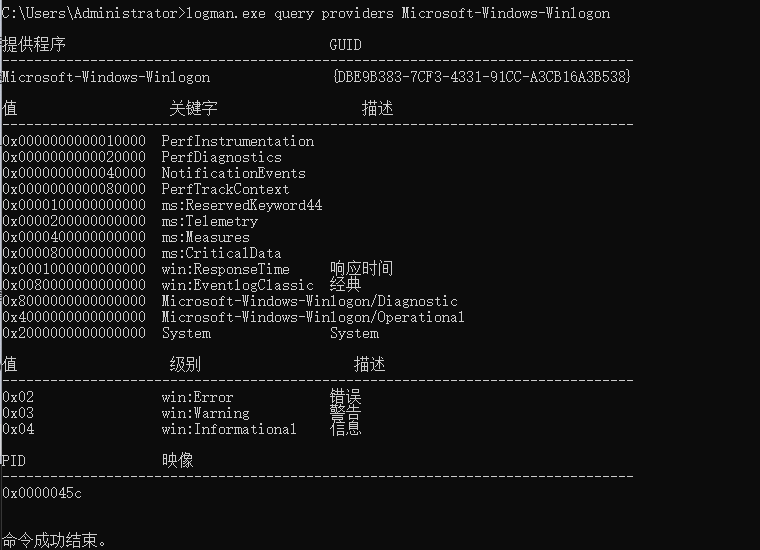This screenshot has height=550, width=760.
Task: Click the ms:CriticalData keyword
Action: point(222,253)
